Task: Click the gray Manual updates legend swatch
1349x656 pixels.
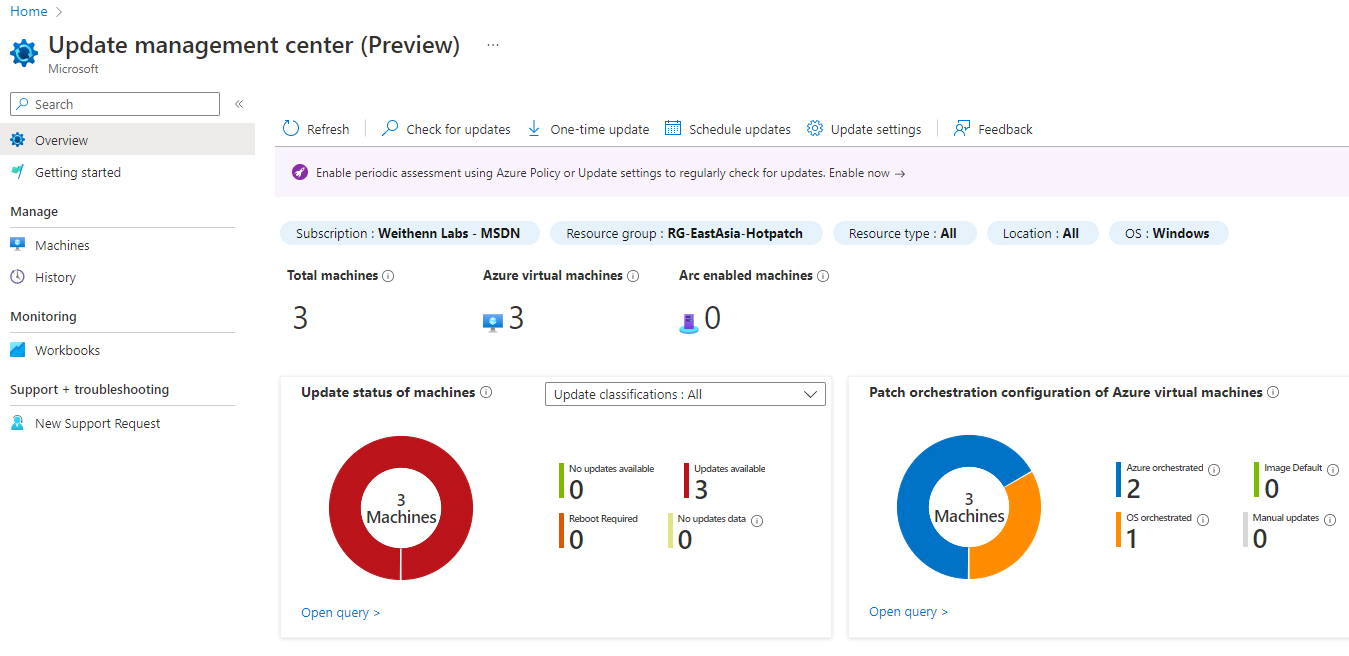Action: pos(1245,530)
